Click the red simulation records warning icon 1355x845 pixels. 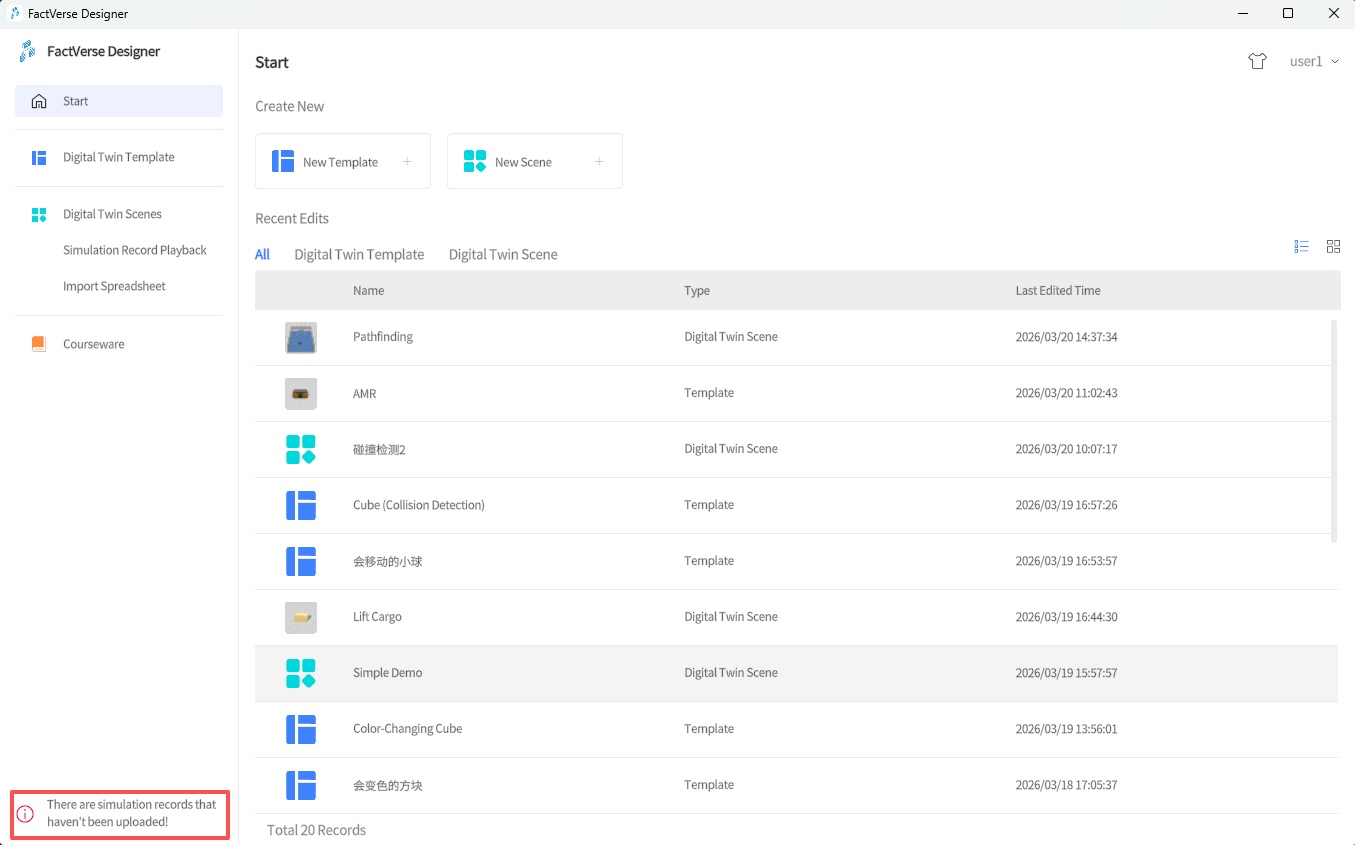pos(26,813)
